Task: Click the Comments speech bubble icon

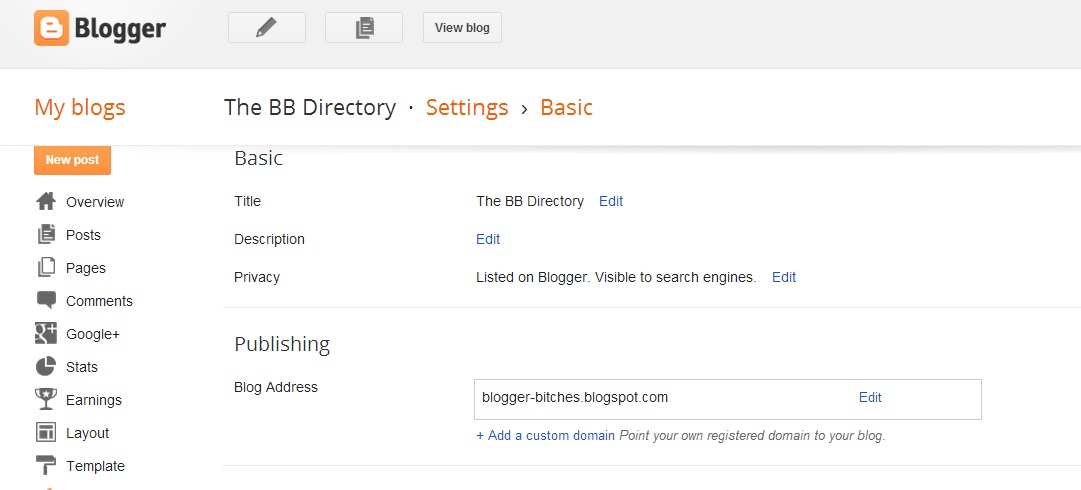Action: [x=46, y=300]
